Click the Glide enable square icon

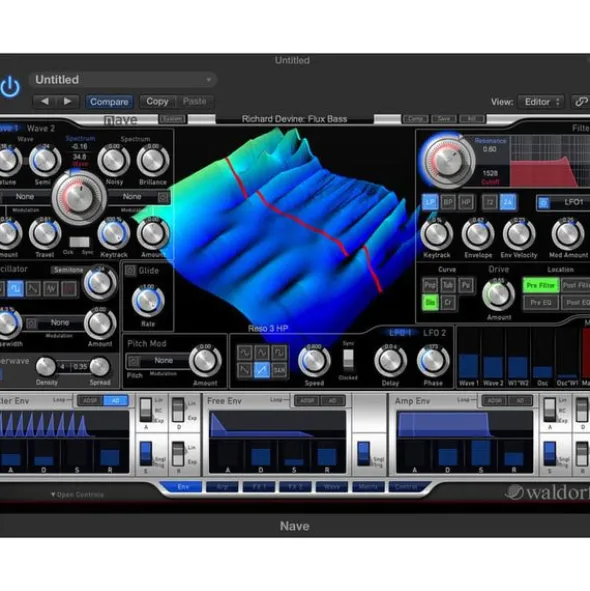[x=130, y=270]
